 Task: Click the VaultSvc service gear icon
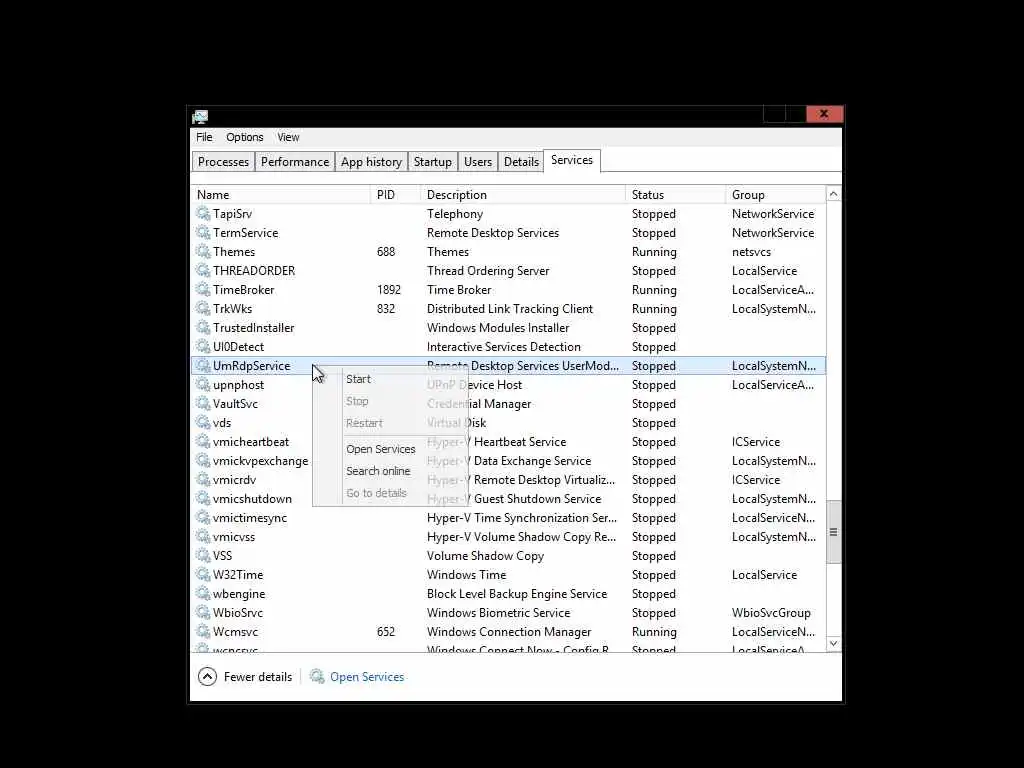[203, 404]
